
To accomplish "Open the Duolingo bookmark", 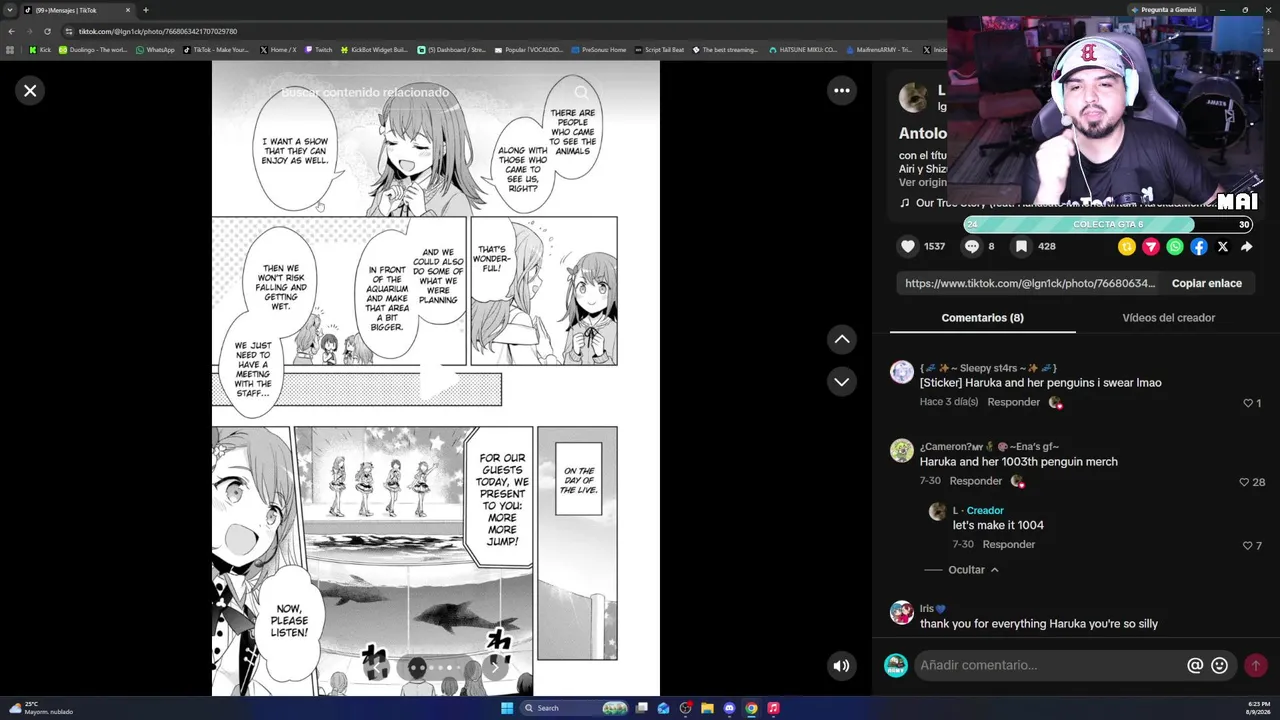I will pyautogui.click(x=93, y=50).
